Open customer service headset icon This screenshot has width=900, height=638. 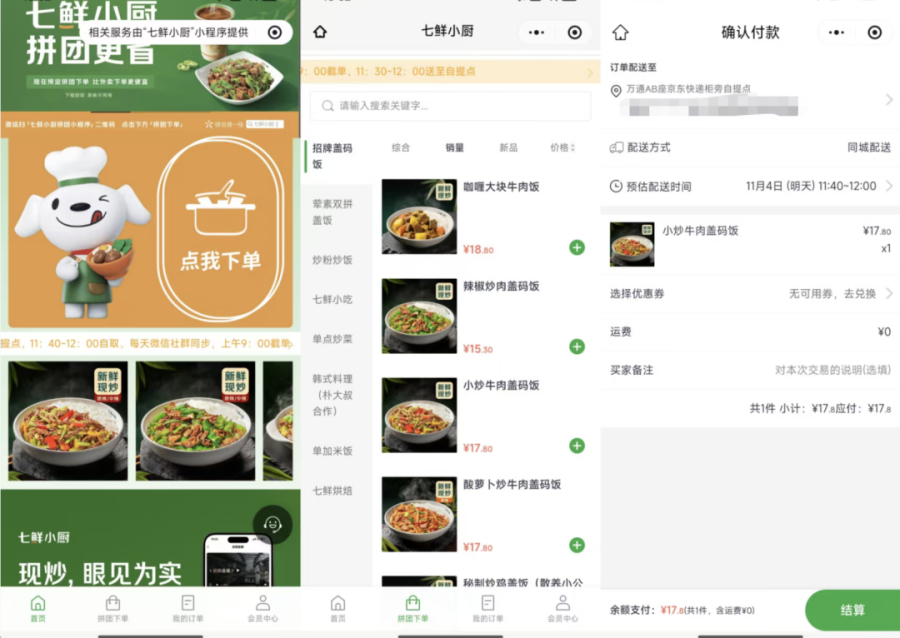click(272, 524)
